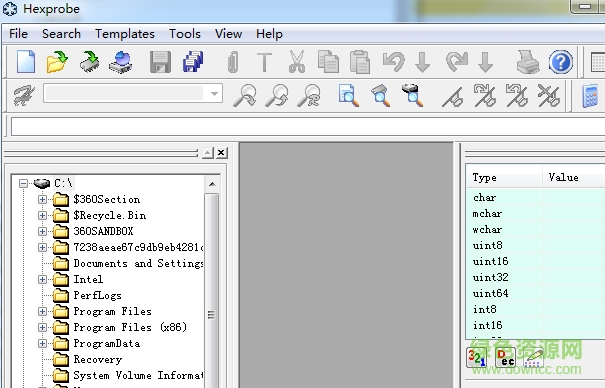Open the File menu
605x388 pixels.
pos(19,34)
